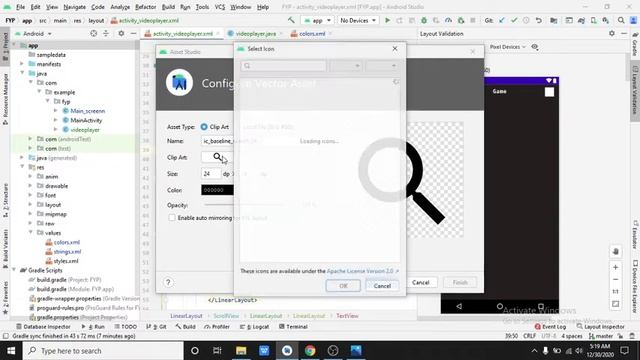
Task: Click the 1:1 zoom to actual size icon
Action: pos(616,291)
